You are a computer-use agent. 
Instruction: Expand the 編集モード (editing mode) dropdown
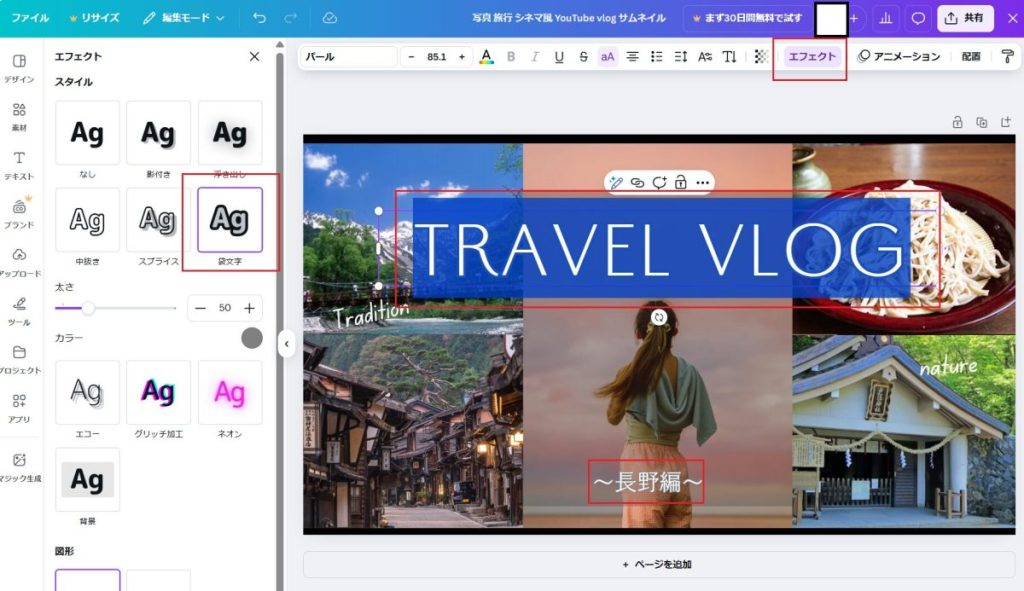pyautogui.click(x=184, y=18)
